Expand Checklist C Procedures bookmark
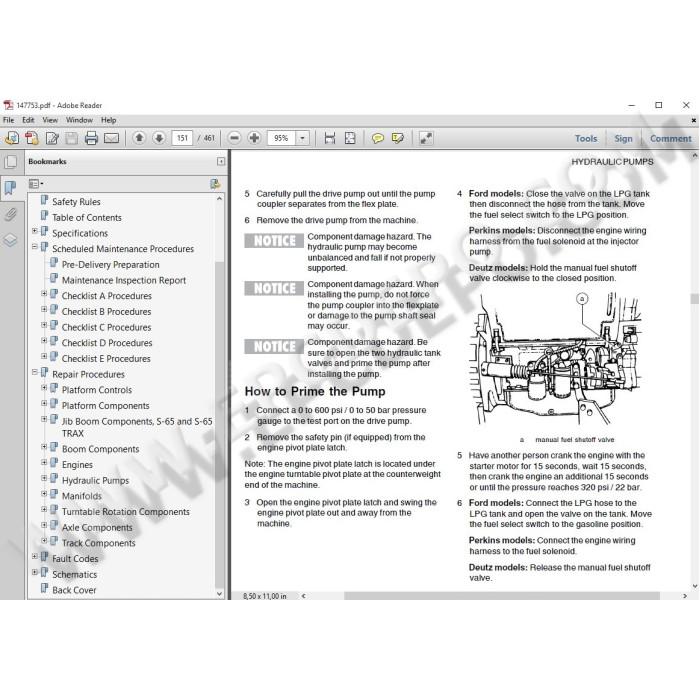 [x=44, y=325]
